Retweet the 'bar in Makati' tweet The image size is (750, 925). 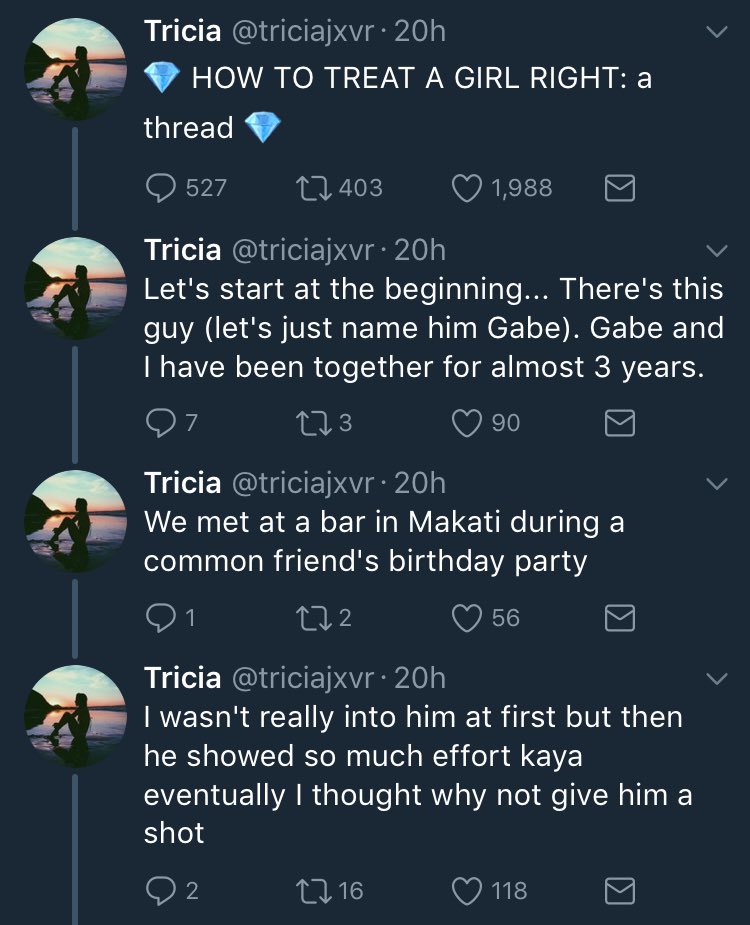pos(313,618)
